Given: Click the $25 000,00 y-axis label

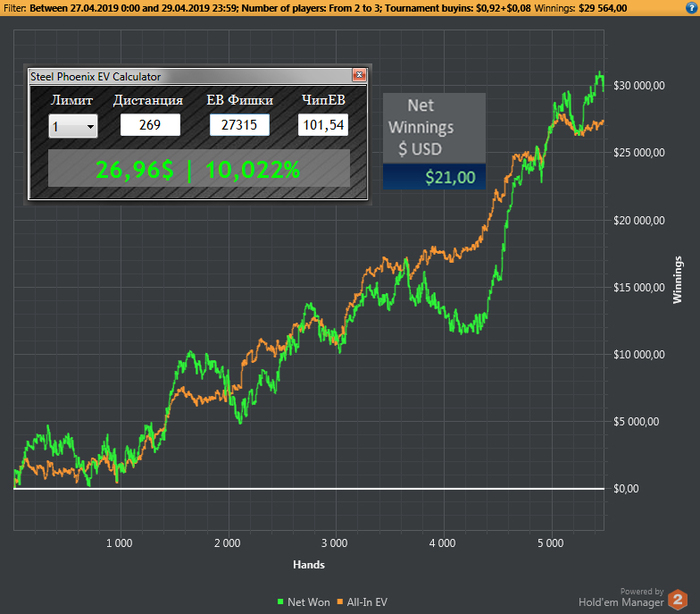Looking at the screenshot, I should pyautogui.click(x=639, y=153).
